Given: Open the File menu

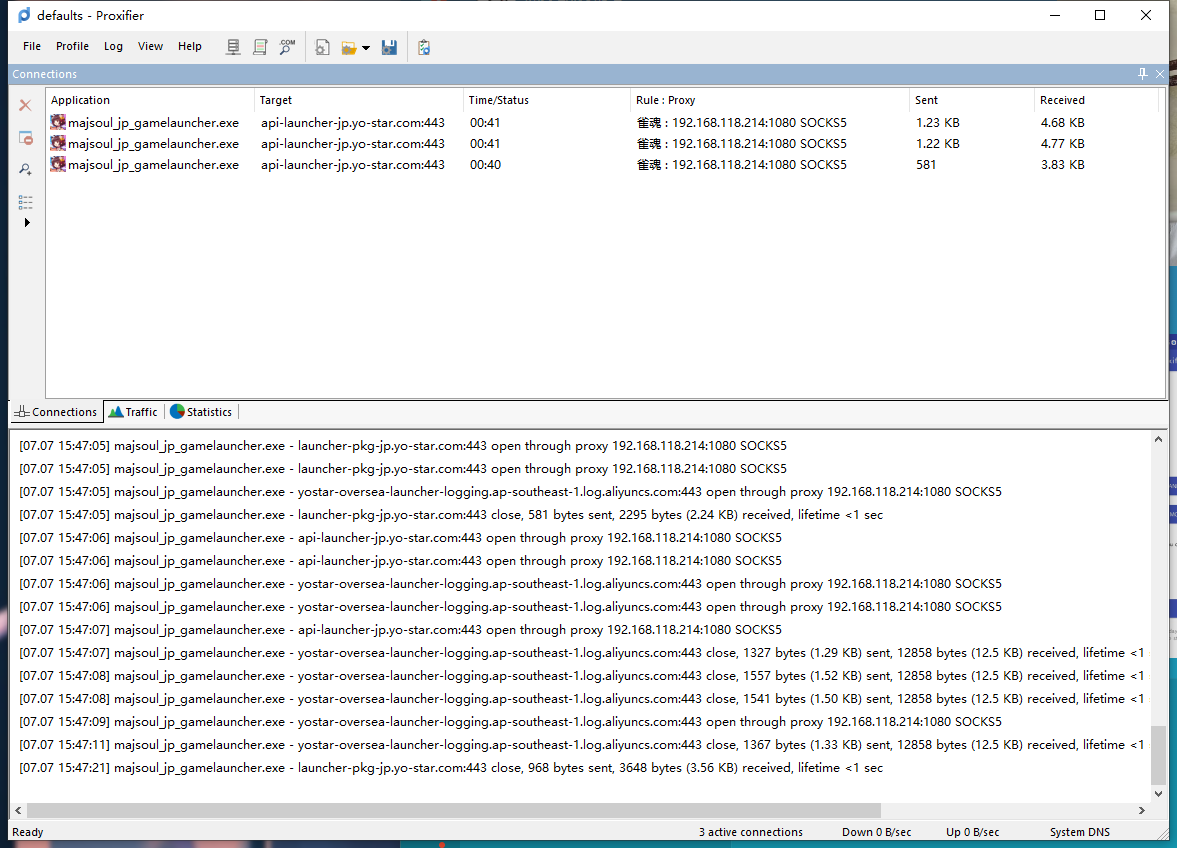Looking at the screenshot, I should pos(32,46).
